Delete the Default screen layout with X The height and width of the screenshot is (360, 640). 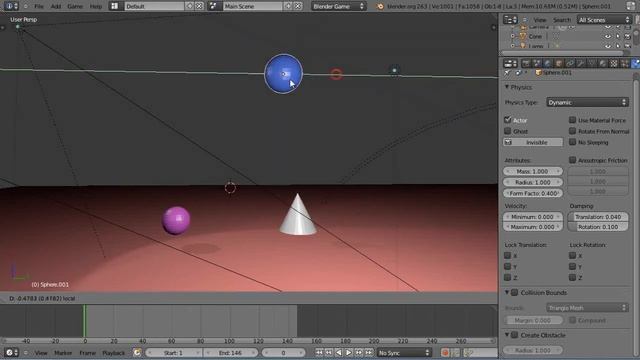[x=199, y=6]
